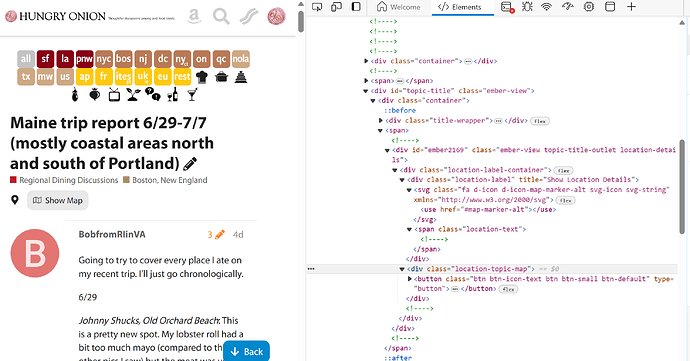Viewport: 690px width, 361px height.
Task: Click the map marker location icon
Action: coord(15,200)
